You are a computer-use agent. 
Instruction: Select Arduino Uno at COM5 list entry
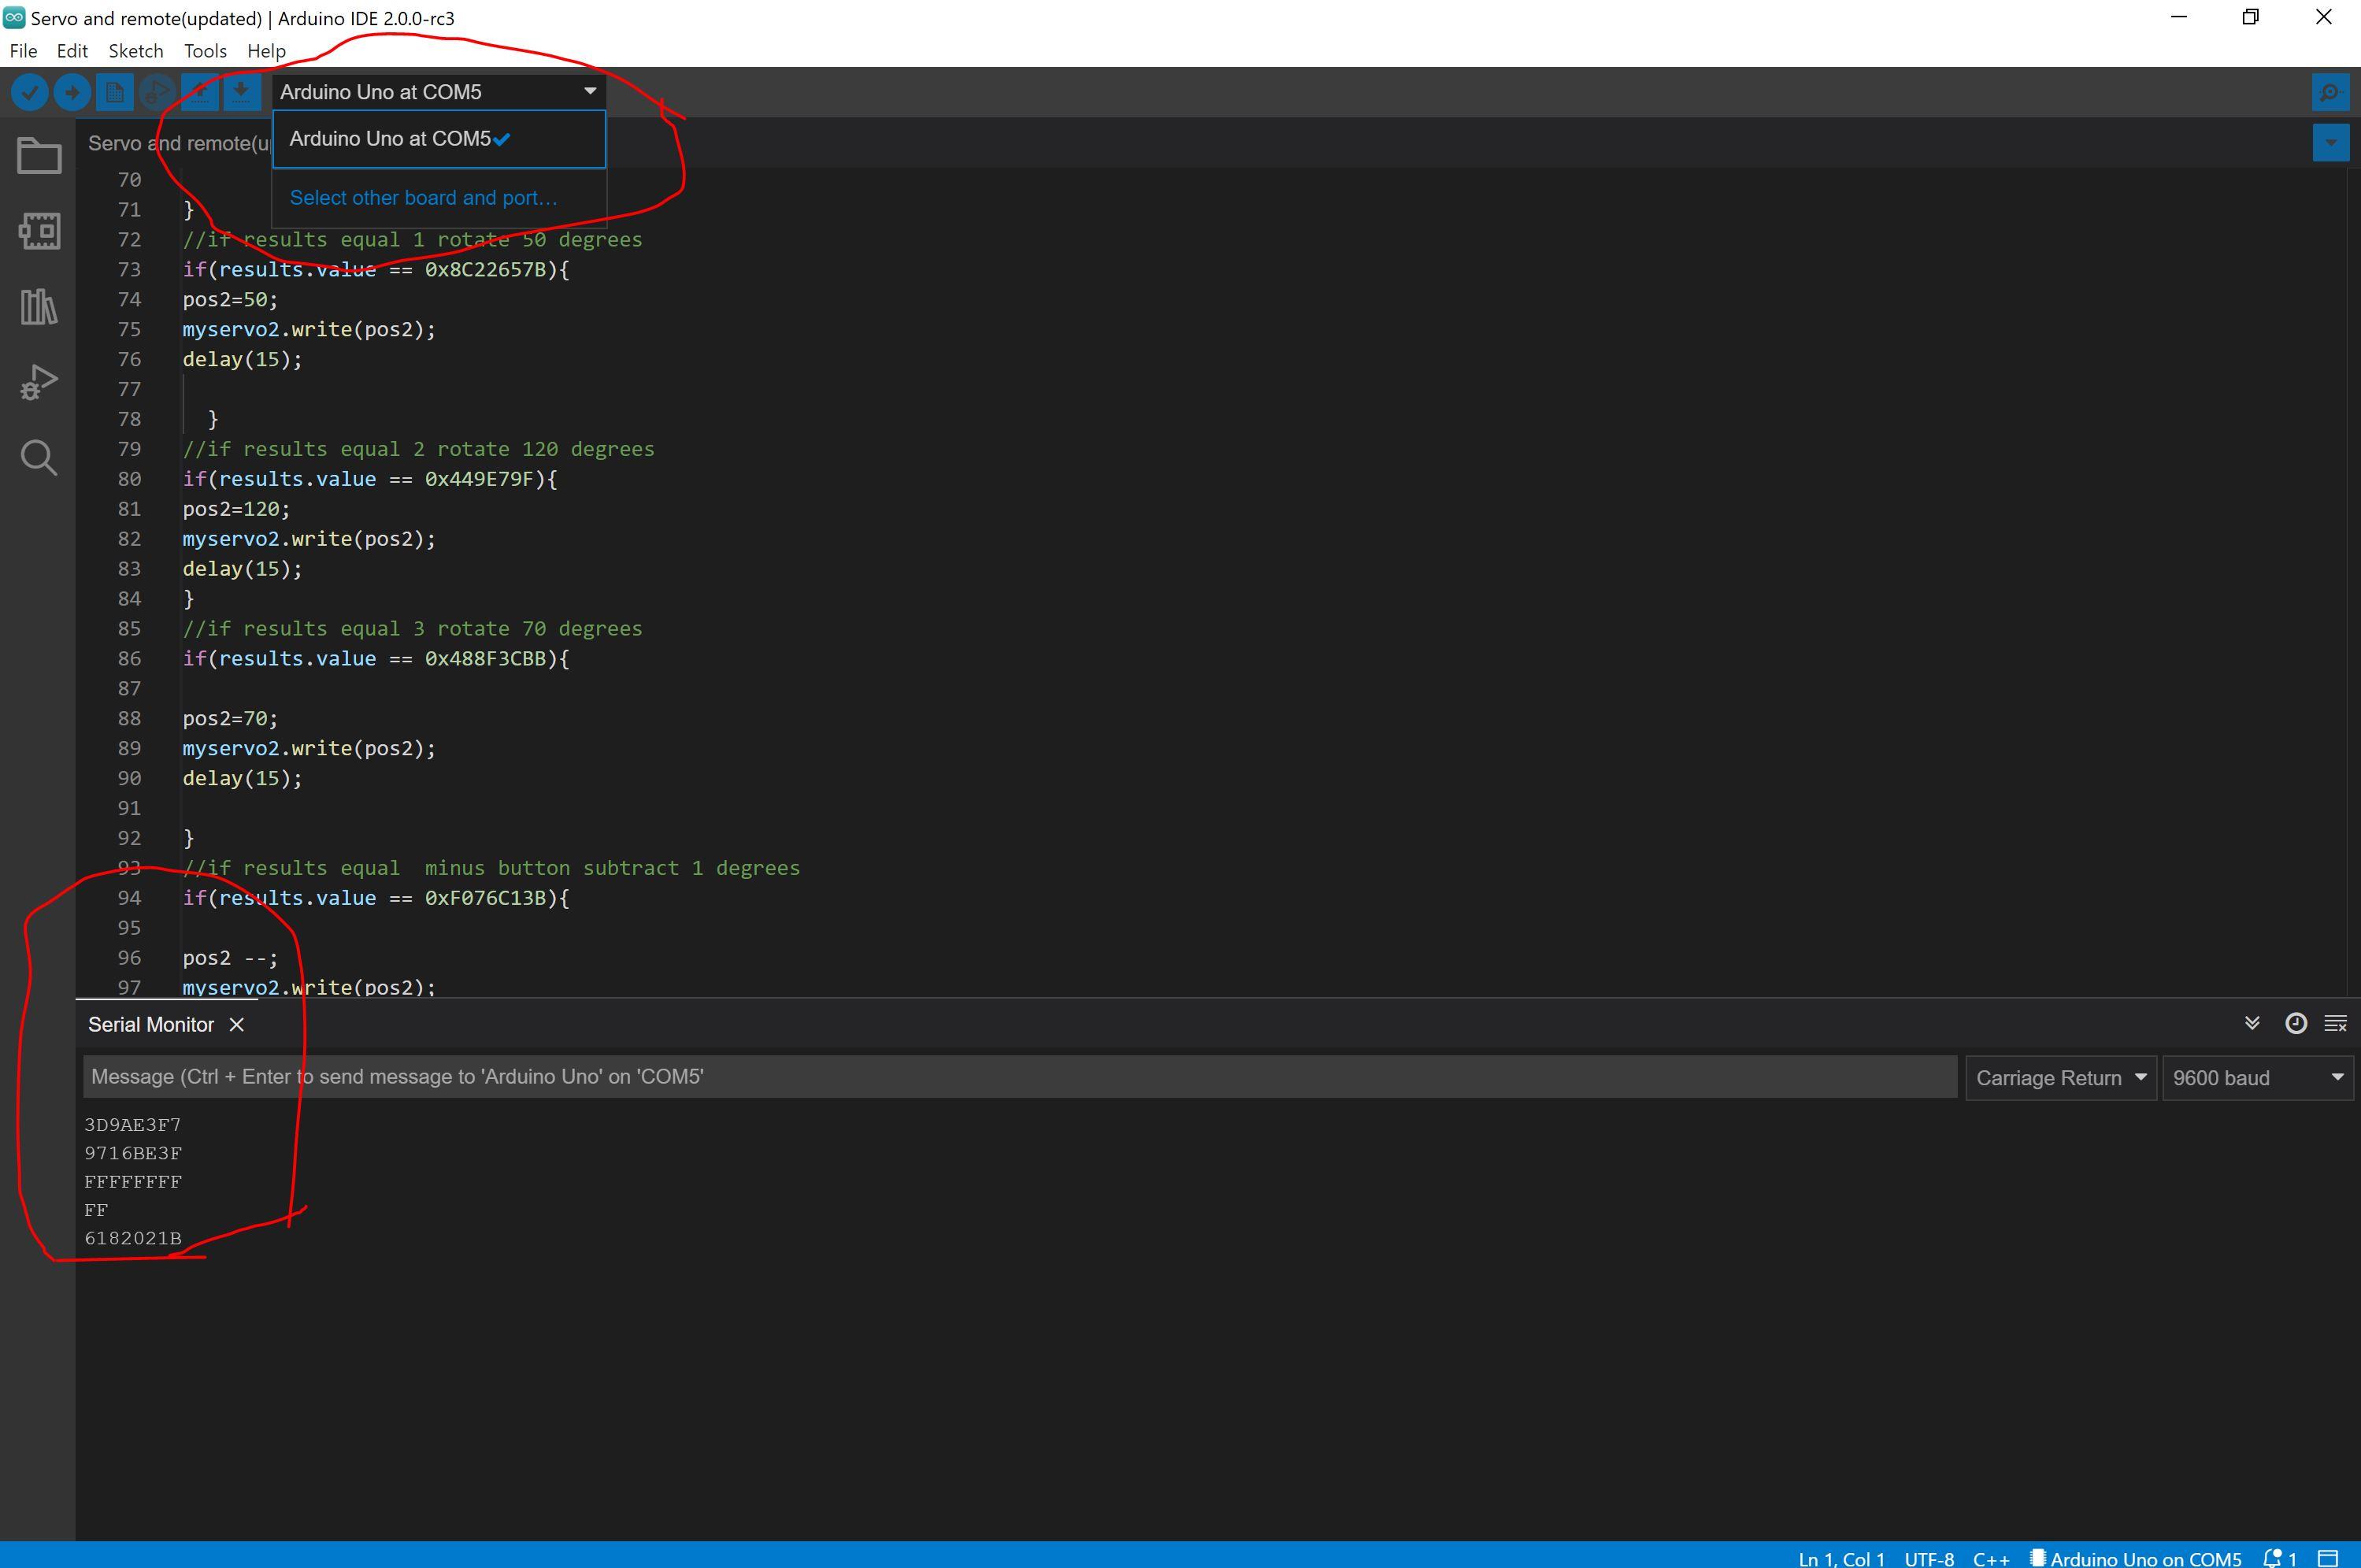click(439, 139)
